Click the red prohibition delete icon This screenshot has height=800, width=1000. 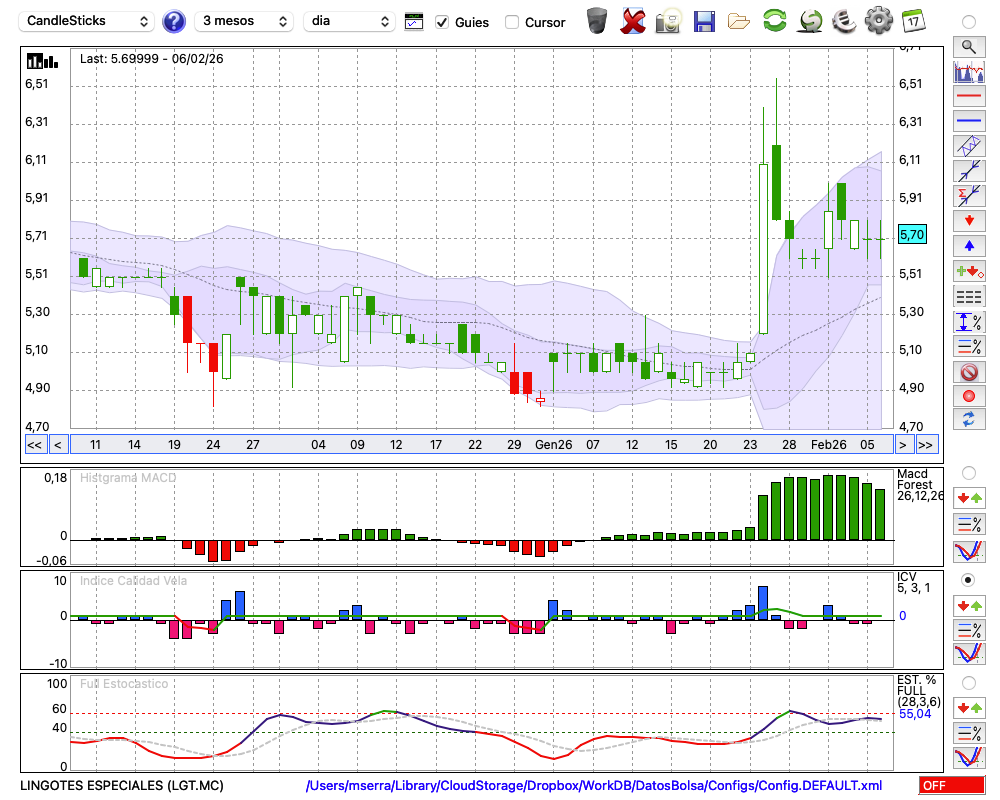tap(968, 372)
